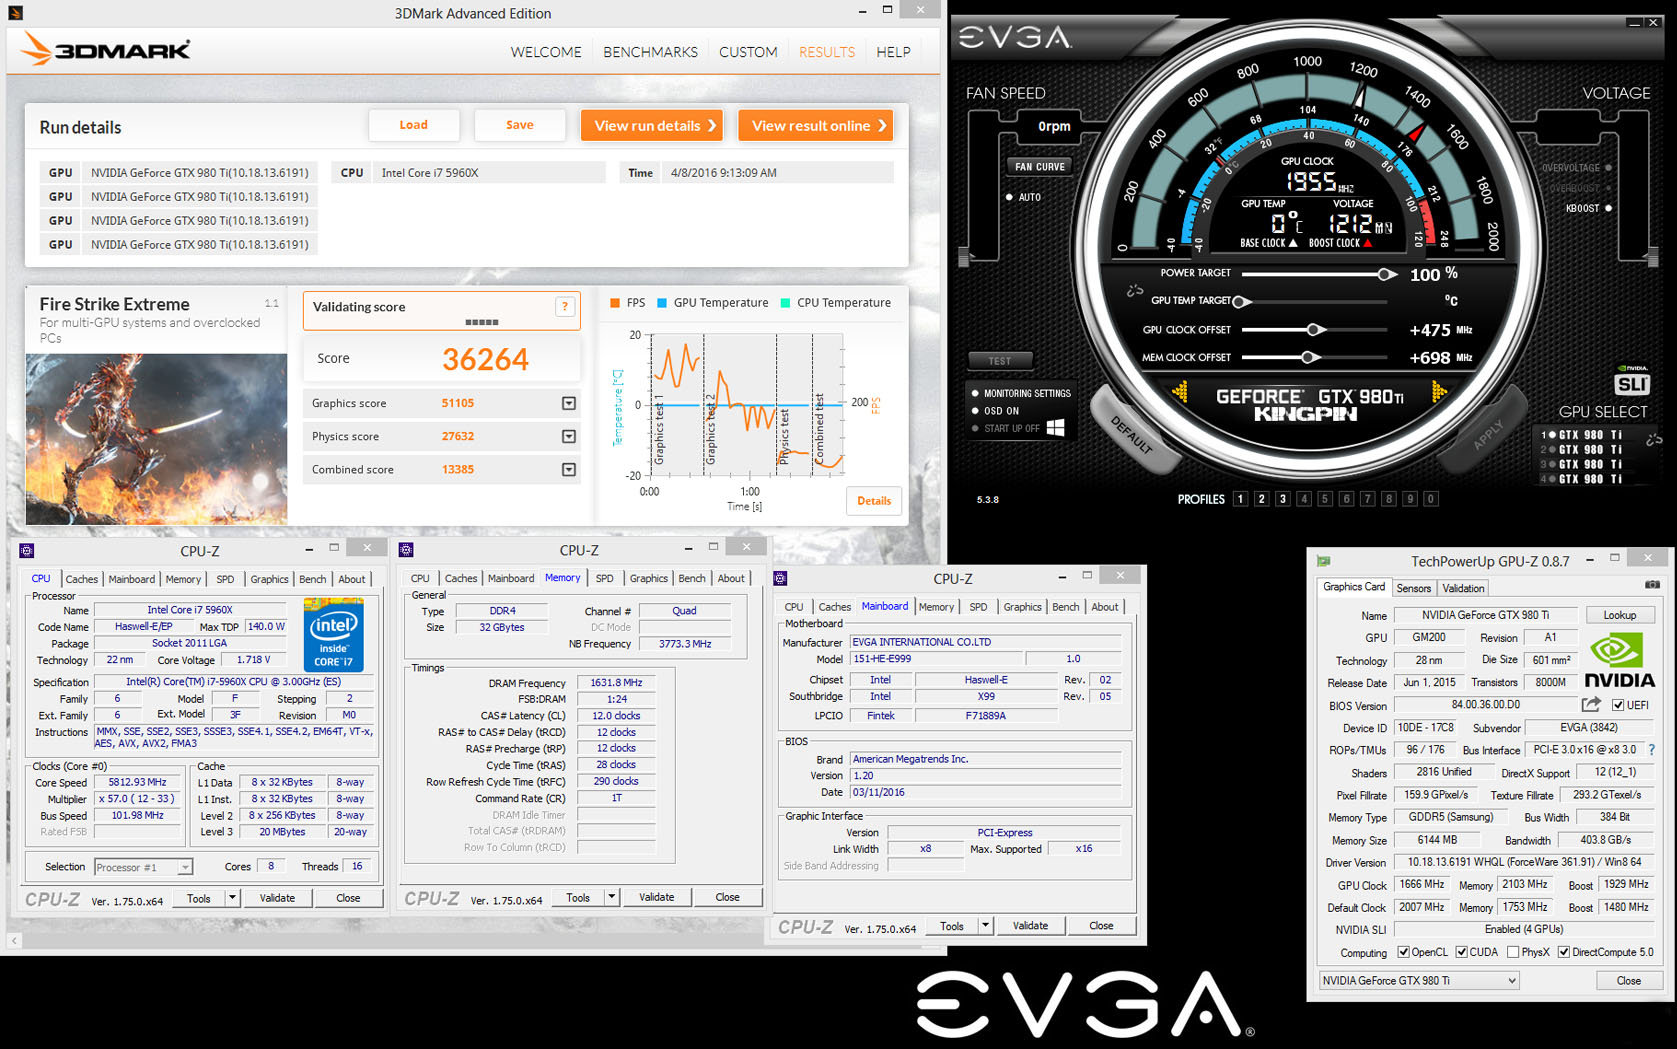This screenshot has width=1677, height=1049.
Task: Open the CUSTOM tab in 3DMark
Action: tap(748, 52)
